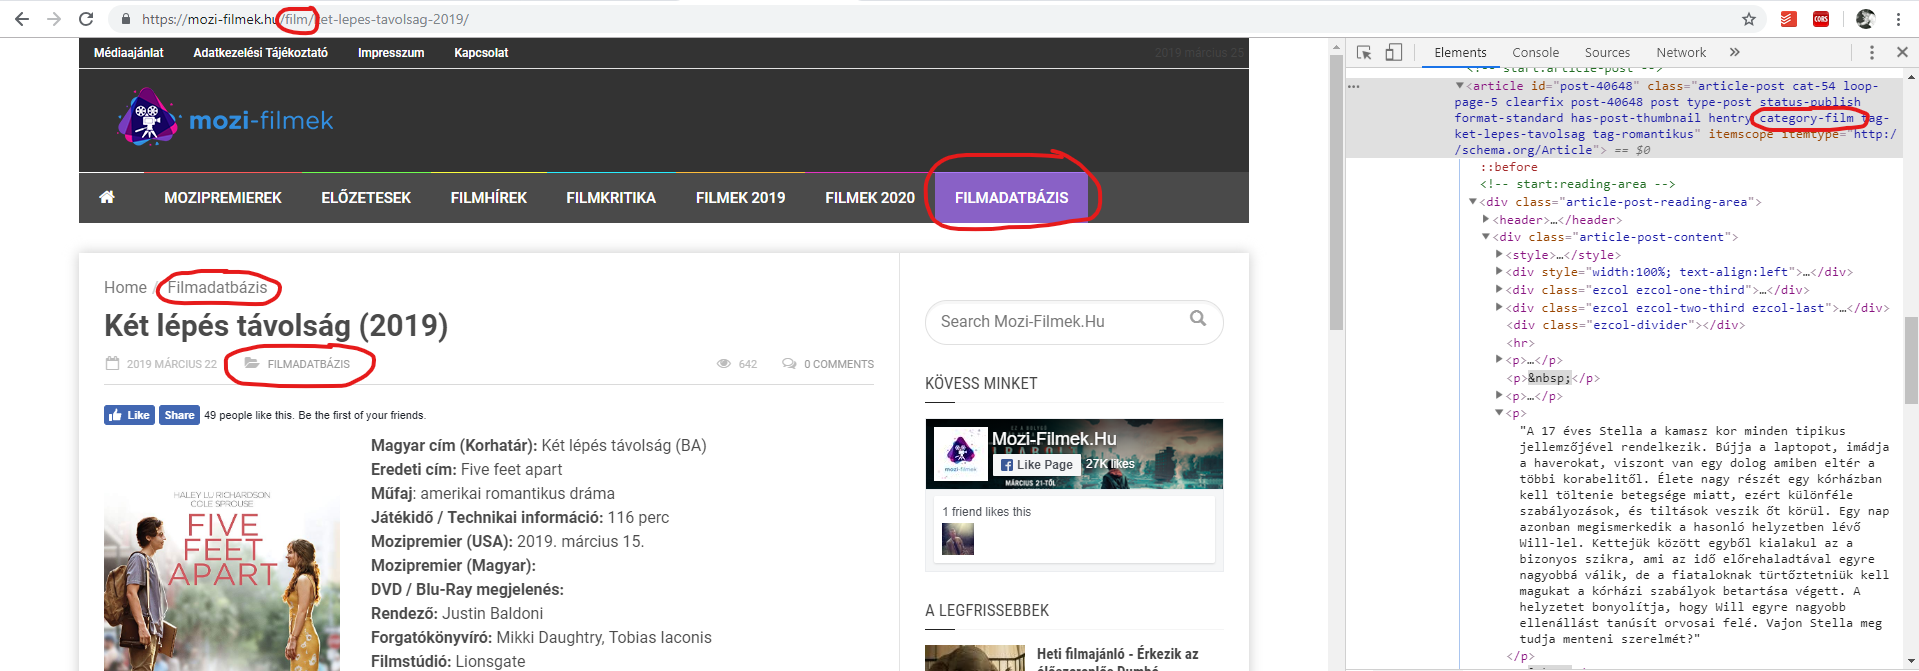The image size is (1919, 671).
Task: Click the search magnifier icon
Action: pos(1198,319)
